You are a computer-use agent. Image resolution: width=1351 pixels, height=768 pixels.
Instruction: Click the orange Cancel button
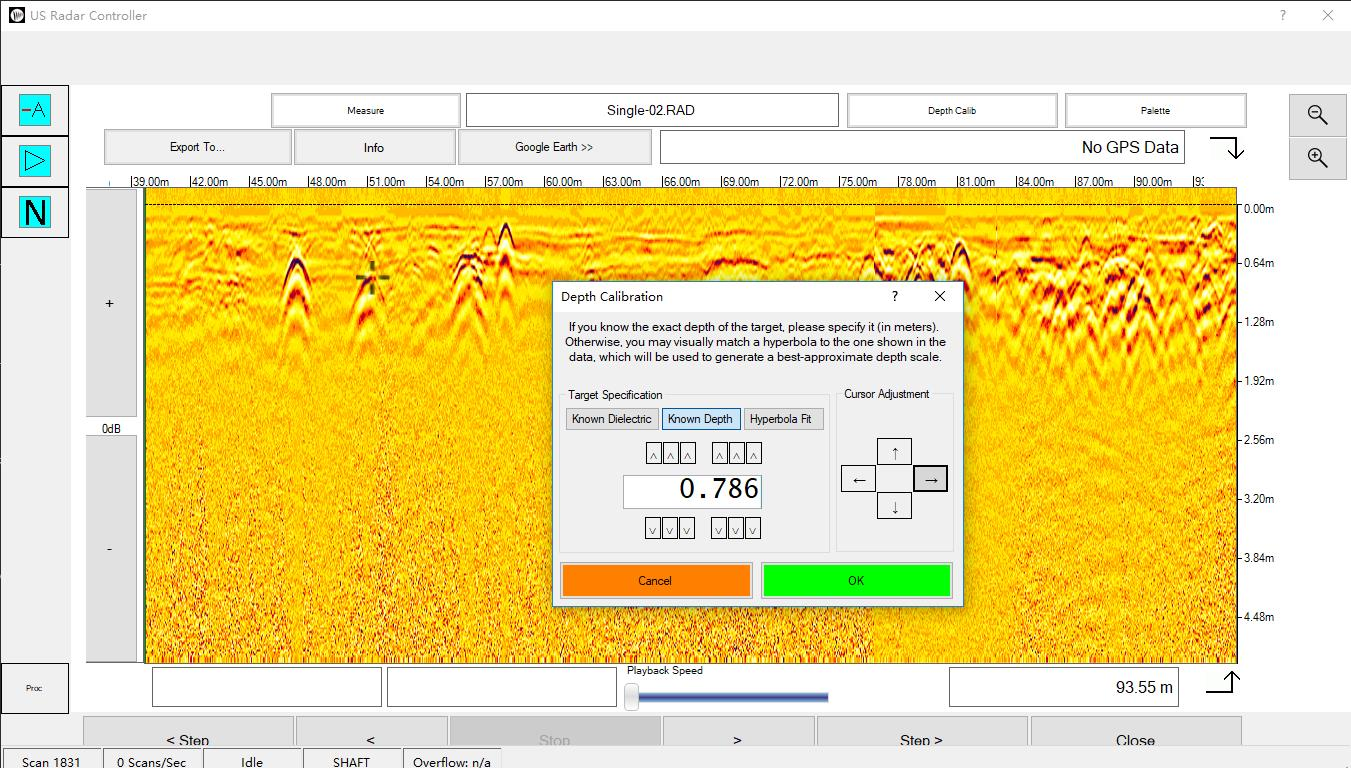655,580
